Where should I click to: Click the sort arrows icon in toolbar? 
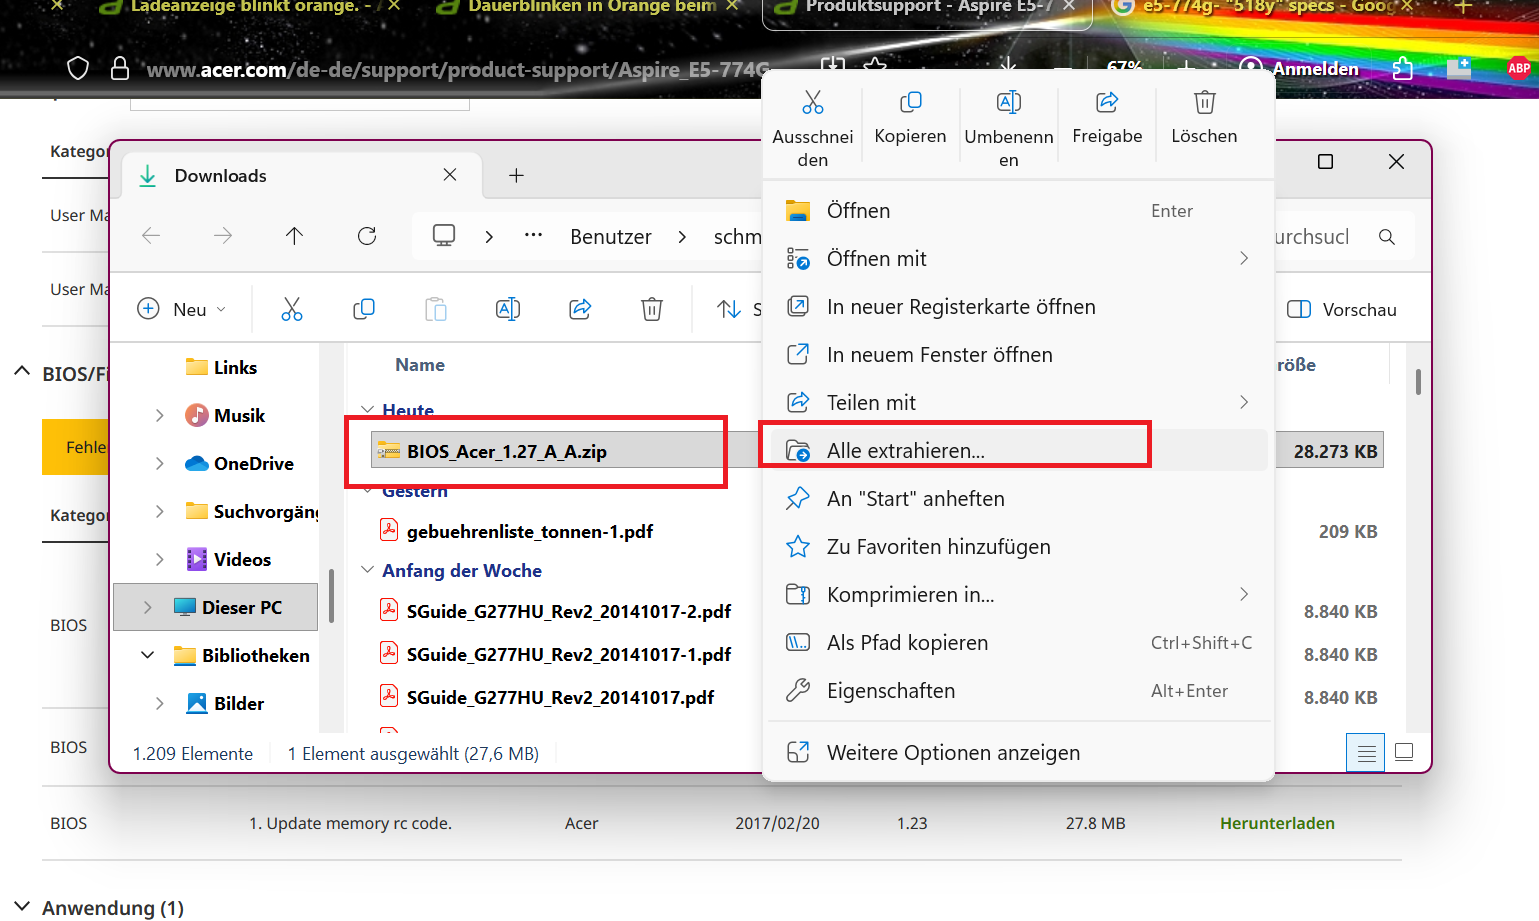click(x=729, y=309)
